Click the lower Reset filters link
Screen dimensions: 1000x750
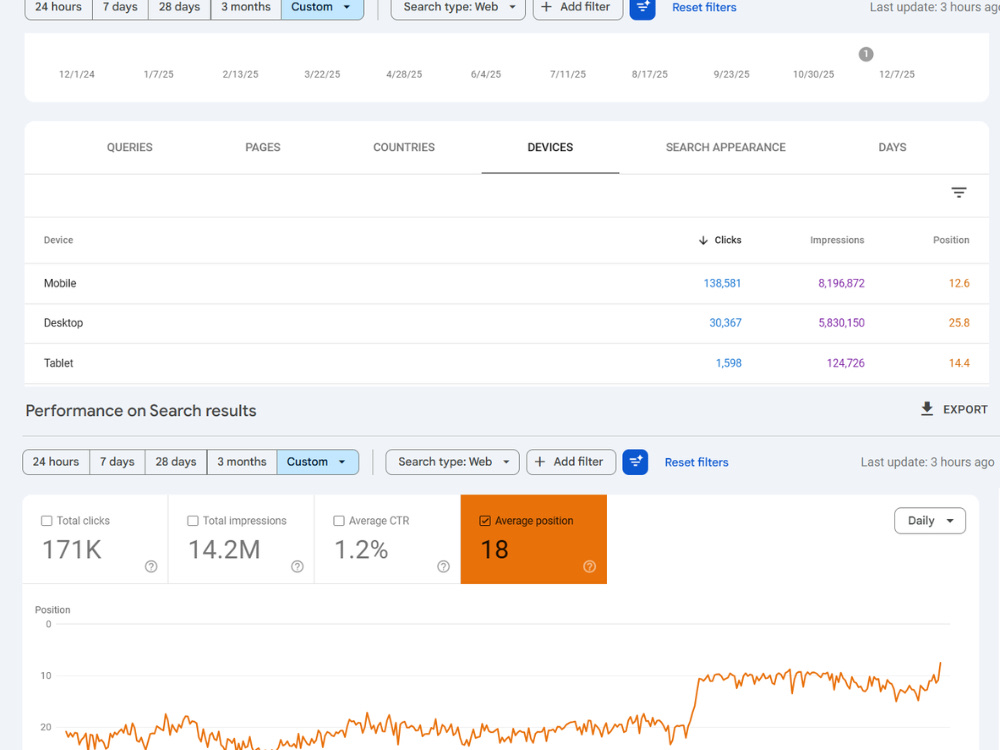pyautogui.click(x=696, y=462)
